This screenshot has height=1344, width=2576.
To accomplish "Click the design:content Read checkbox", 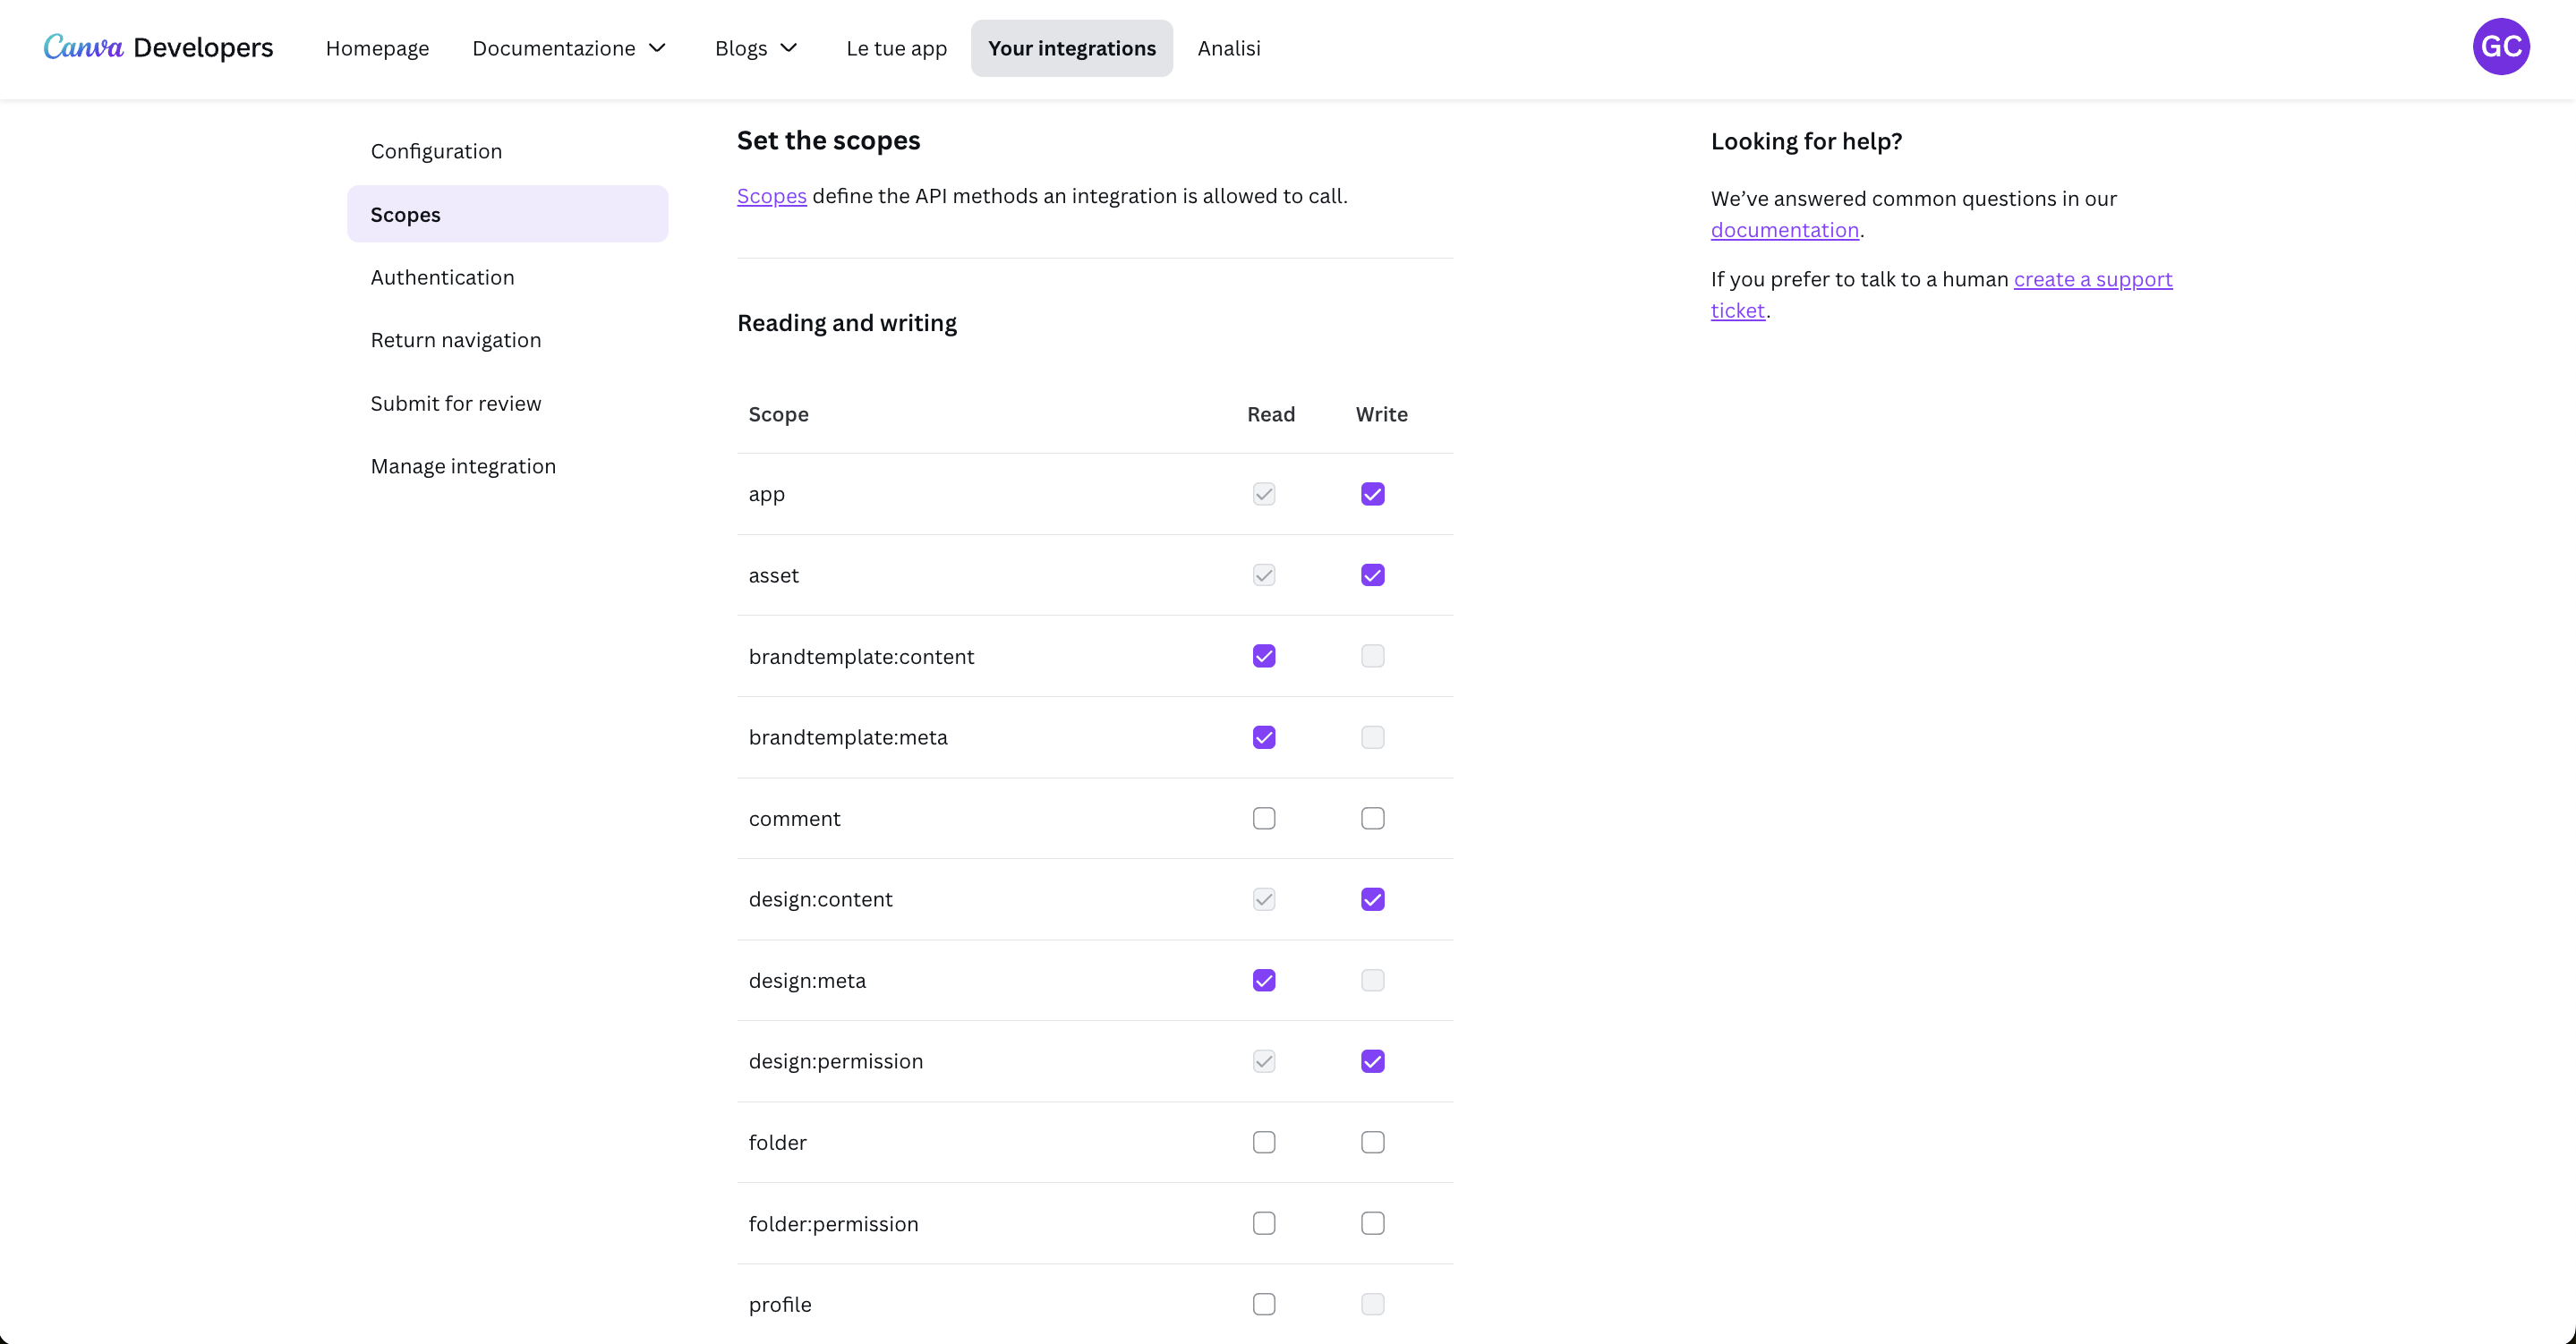I will (x=1264, y=899).
